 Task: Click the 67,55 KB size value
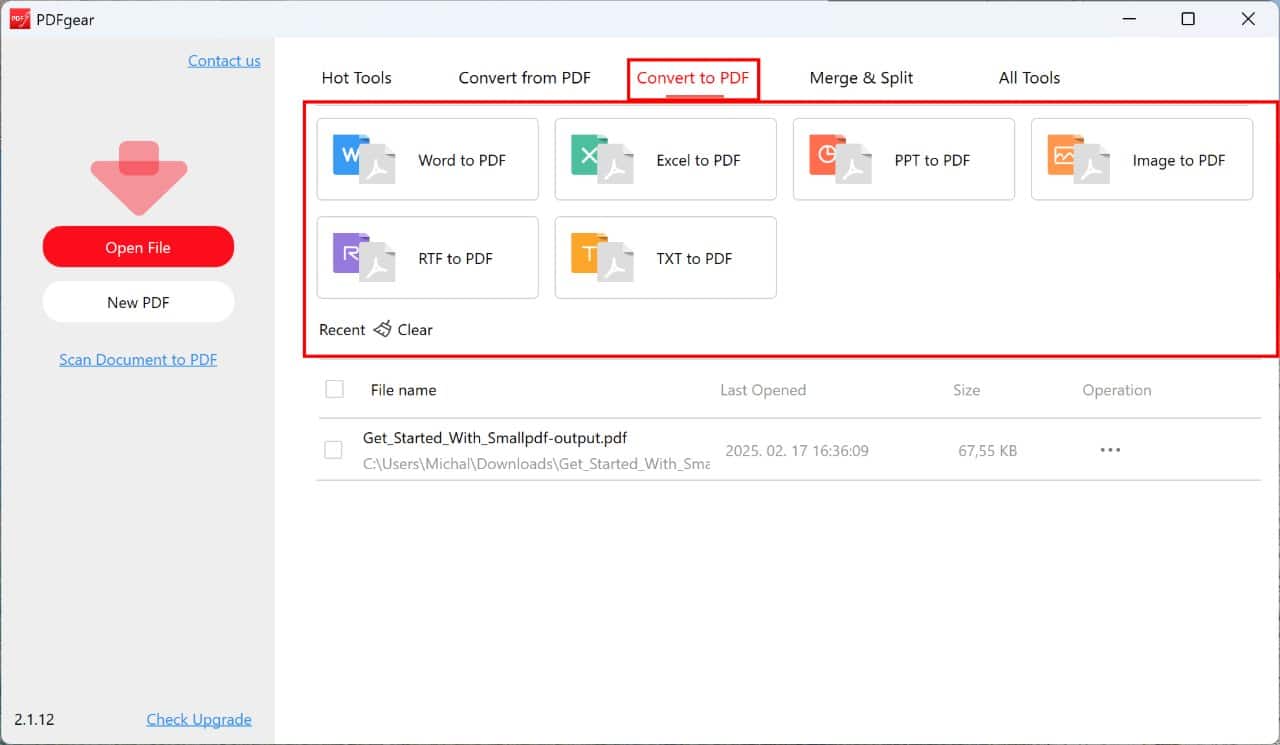click(988, 451)
